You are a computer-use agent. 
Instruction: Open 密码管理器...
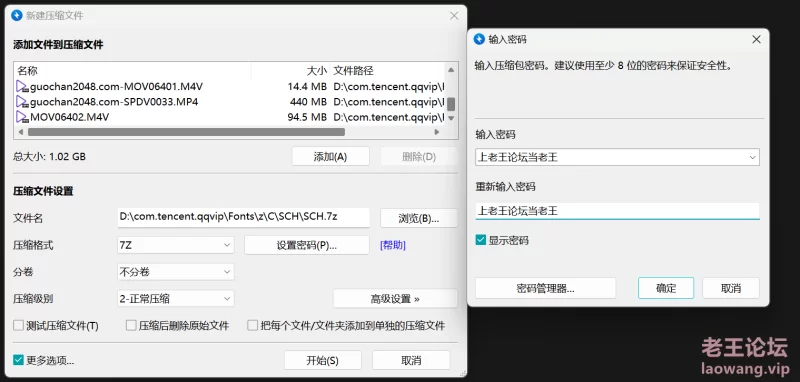(x=545, y=288)
